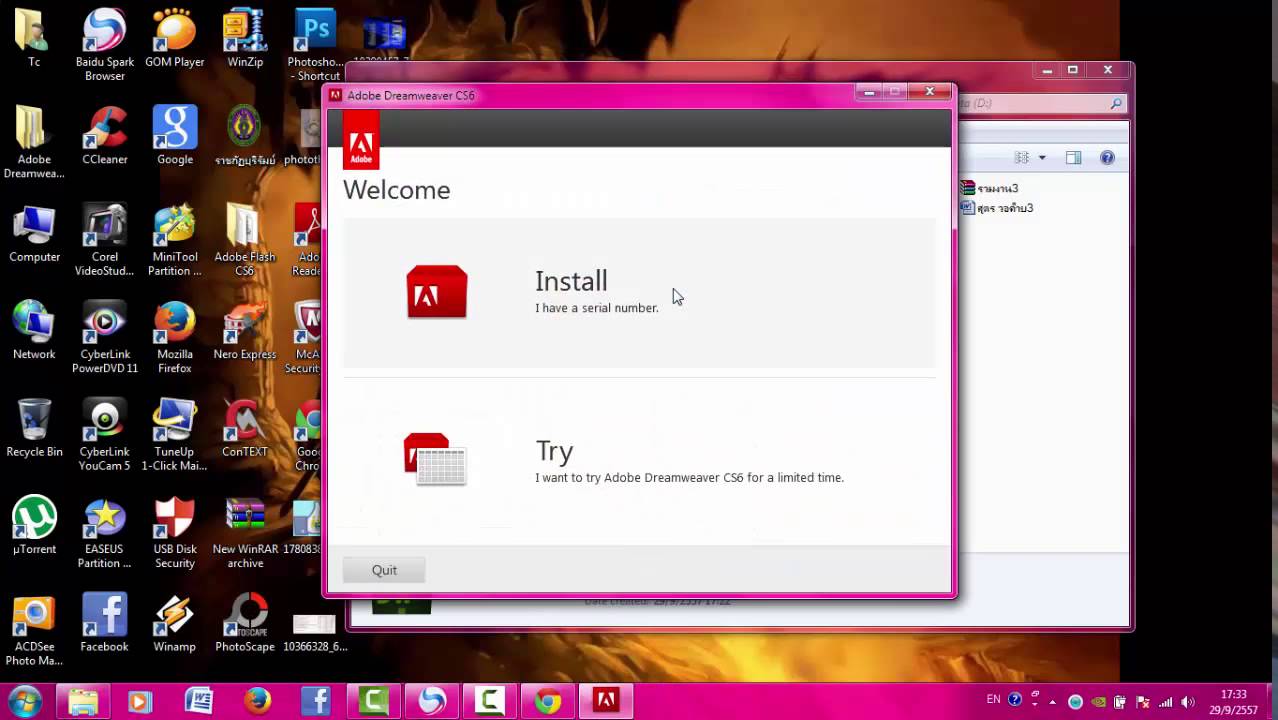Select สูตร รอด้าบ3 file in Explorer window
Image resolution: width=1278 pixels, height=720 pixels.
[x=997, y=208]
